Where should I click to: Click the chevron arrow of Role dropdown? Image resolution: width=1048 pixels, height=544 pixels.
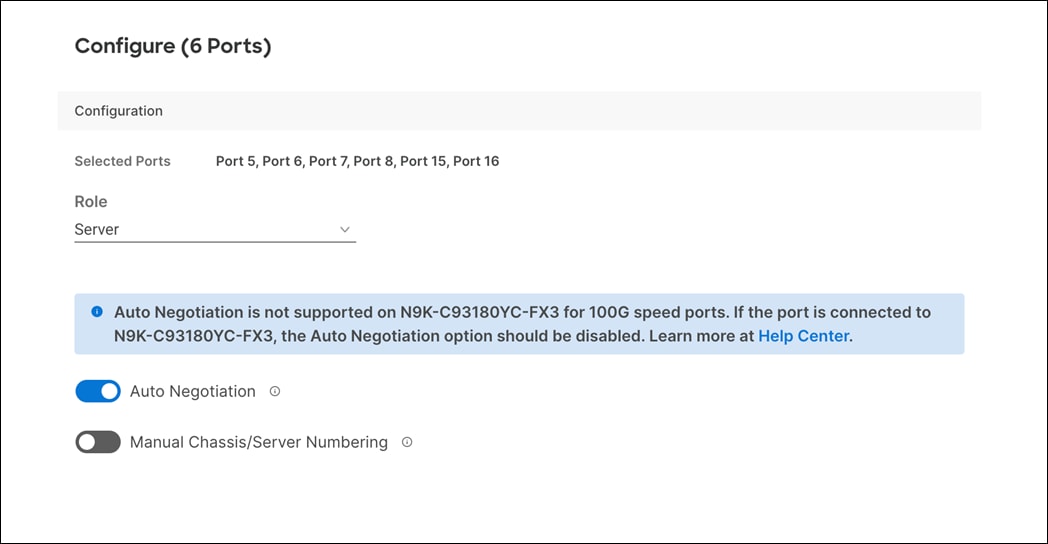pyautogui.click(x=345, y=229)
